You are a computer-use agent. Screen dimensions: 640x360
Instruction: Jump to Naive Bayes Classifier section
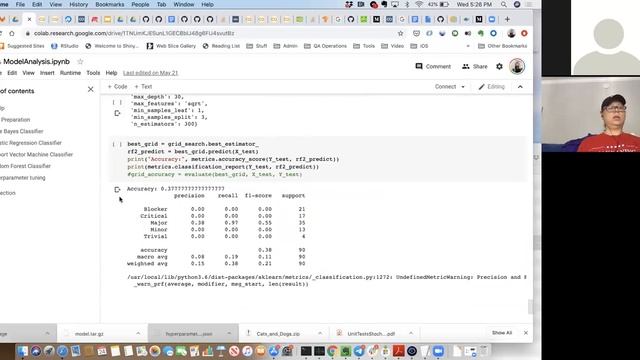[22, 131]
